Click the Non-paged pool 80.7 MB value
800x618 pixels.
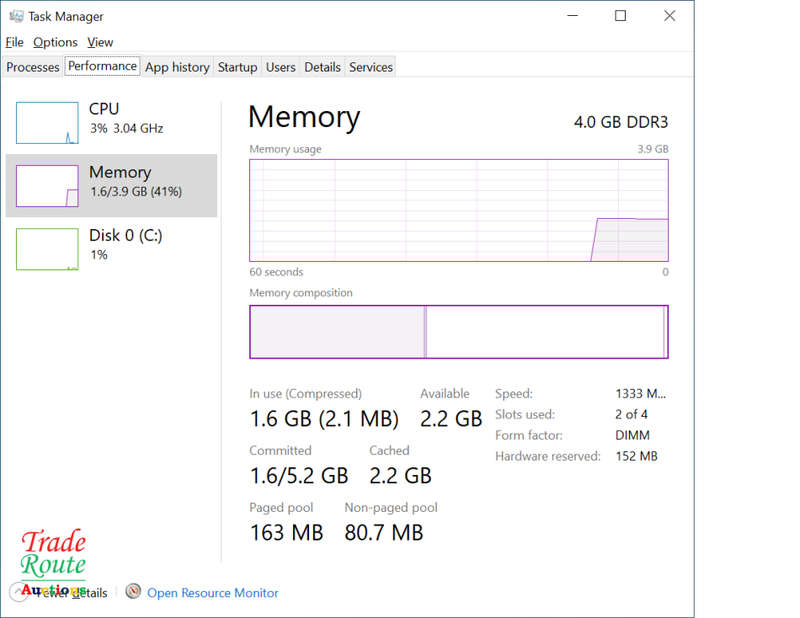tap(384, 533)
